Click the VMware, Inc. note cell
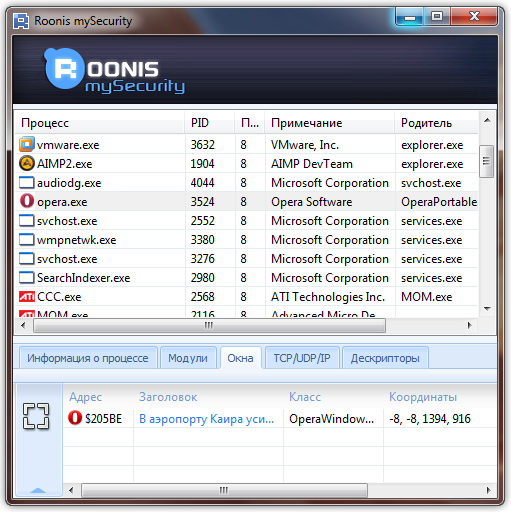The width and height of the screenshot is (511, 512). coord(305,145)
